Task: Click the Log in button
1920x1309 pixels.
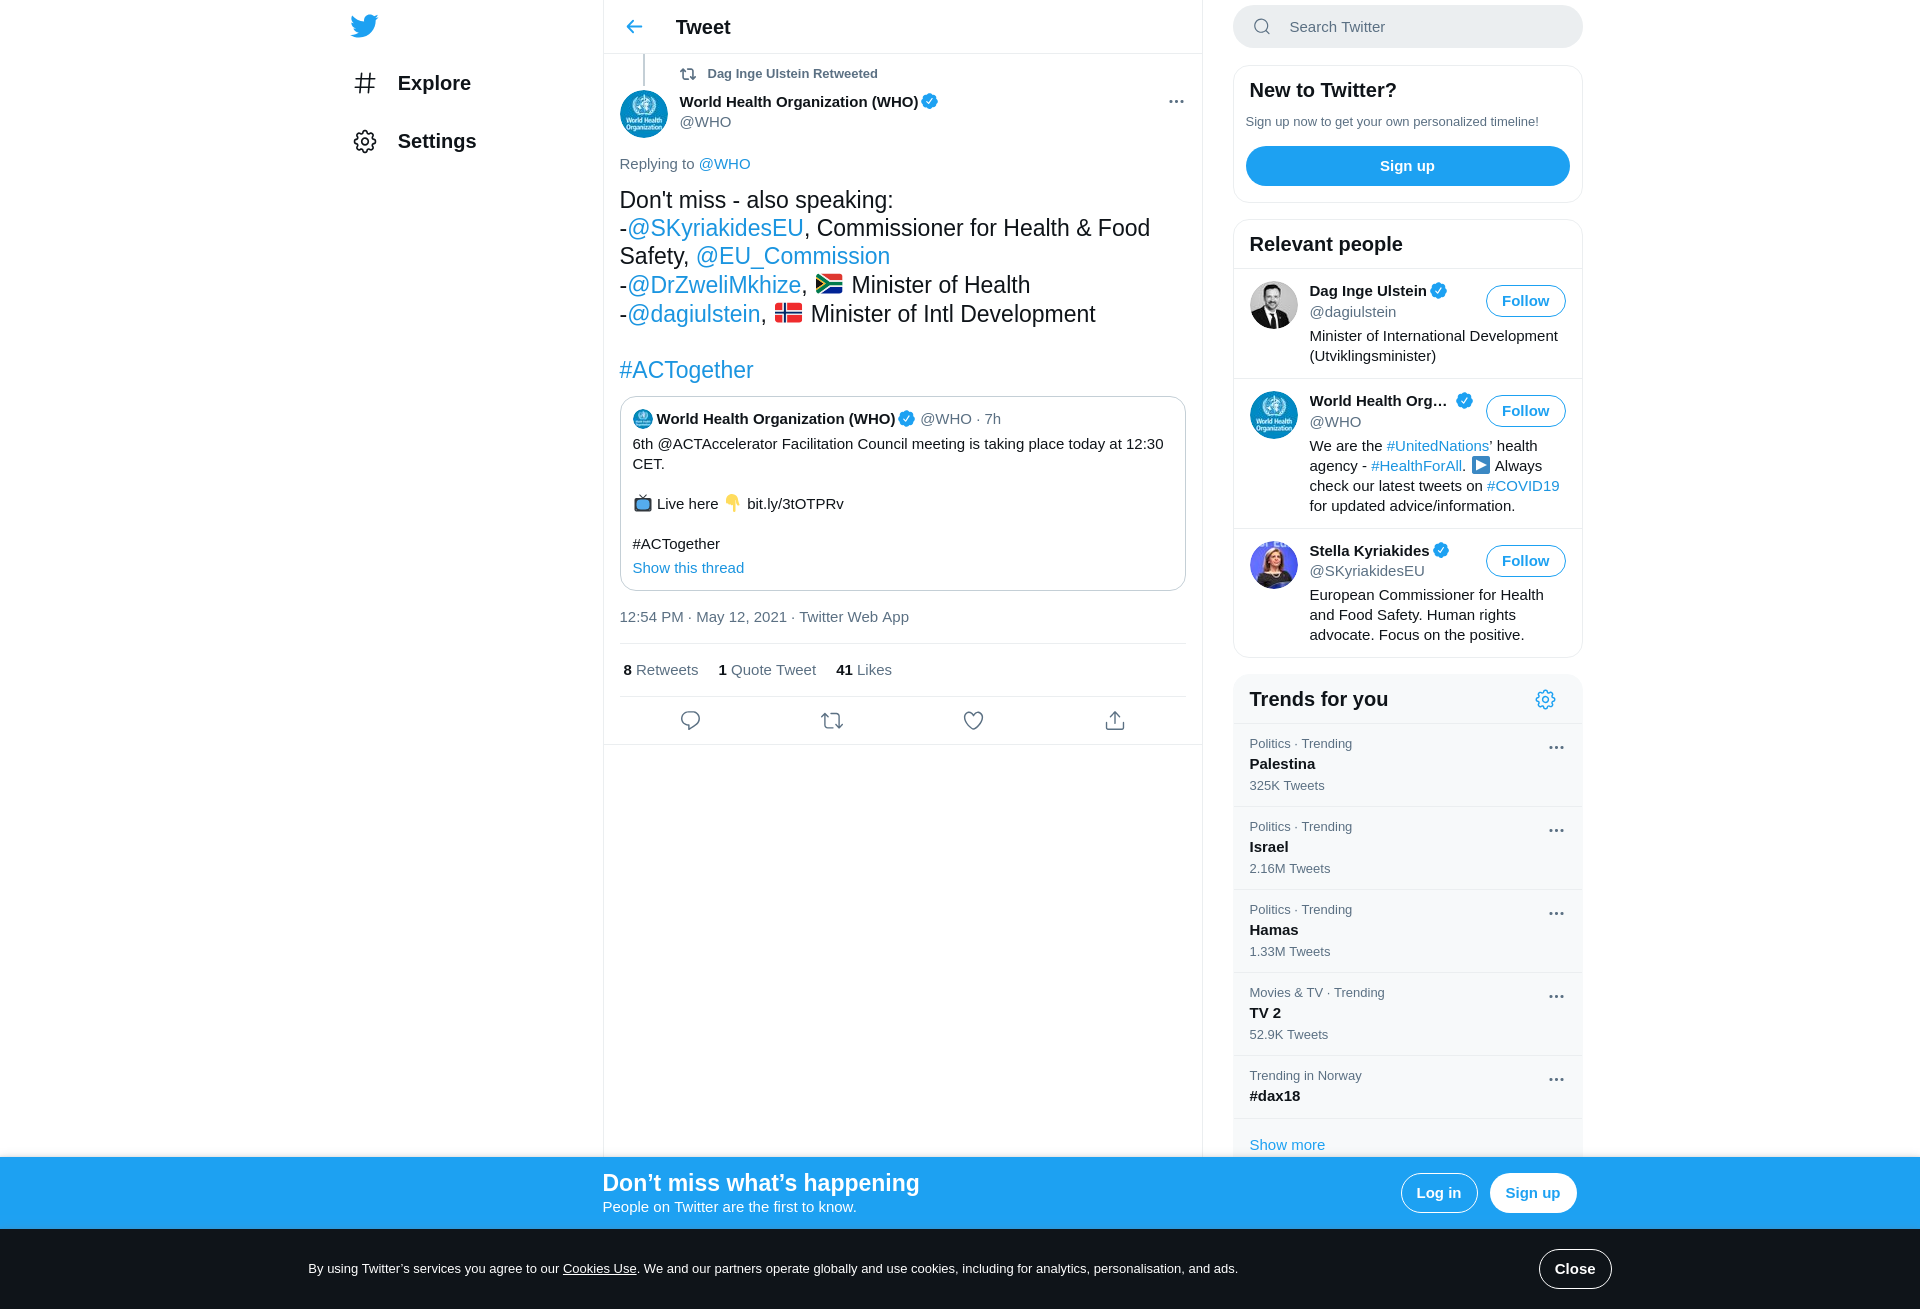Action: [1438, 1193]
